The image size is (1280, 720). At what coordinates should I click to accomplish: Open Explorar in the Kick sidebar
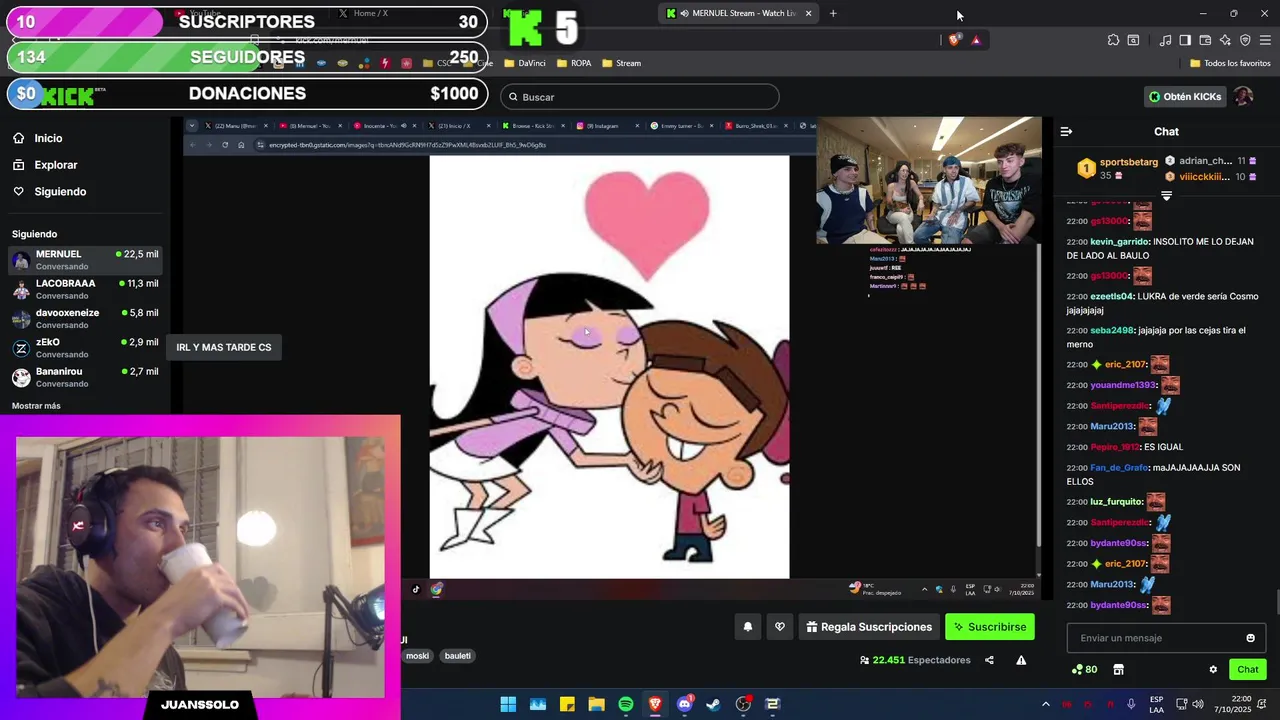pyautogui.click(x=45, y=165)
